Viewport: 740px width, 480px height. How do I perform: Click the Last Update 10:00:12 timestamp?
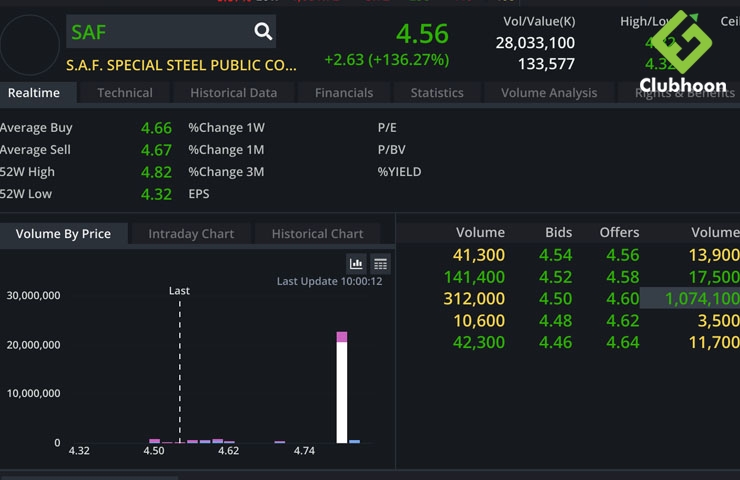click(x=329, y=281)
